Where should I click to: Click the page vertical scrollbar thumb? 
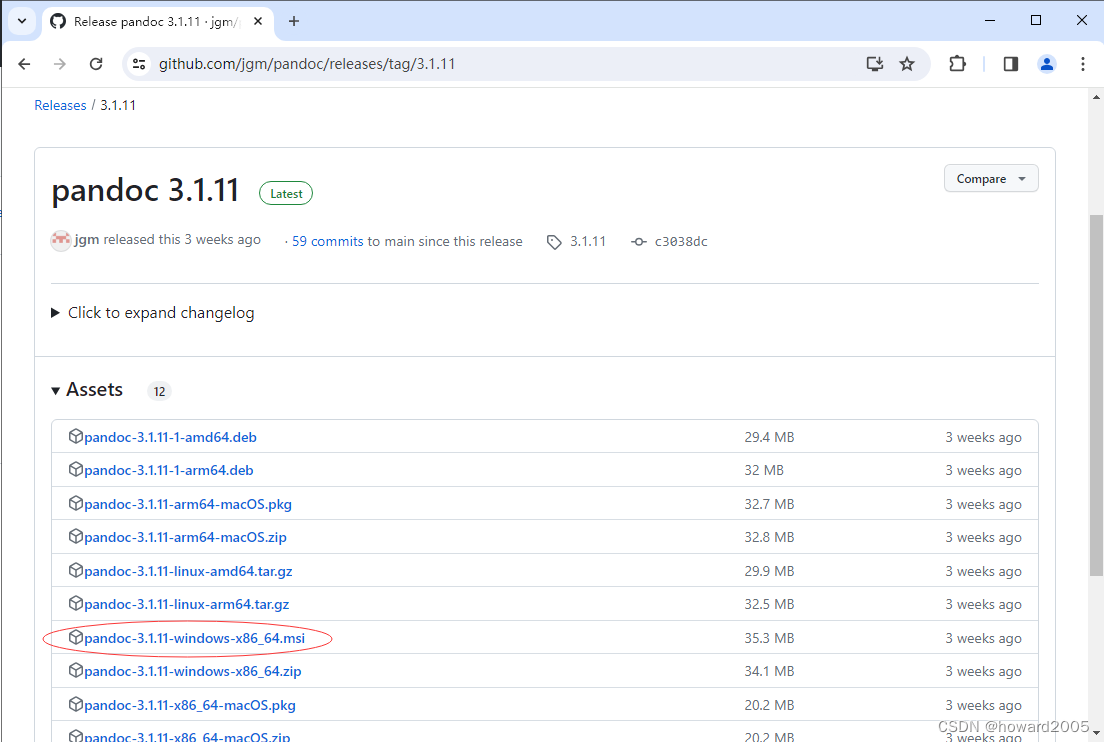(x=1096, y=394)
